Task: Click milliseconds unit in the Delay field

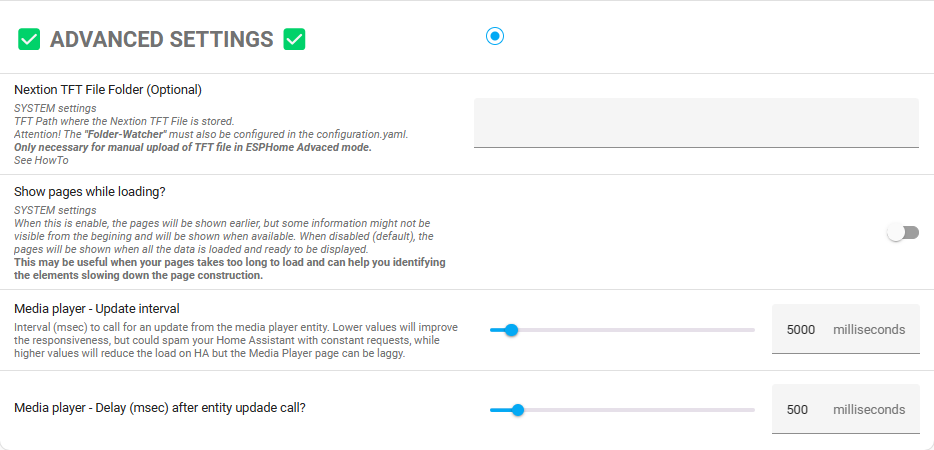Action: [x=869, y=409]
